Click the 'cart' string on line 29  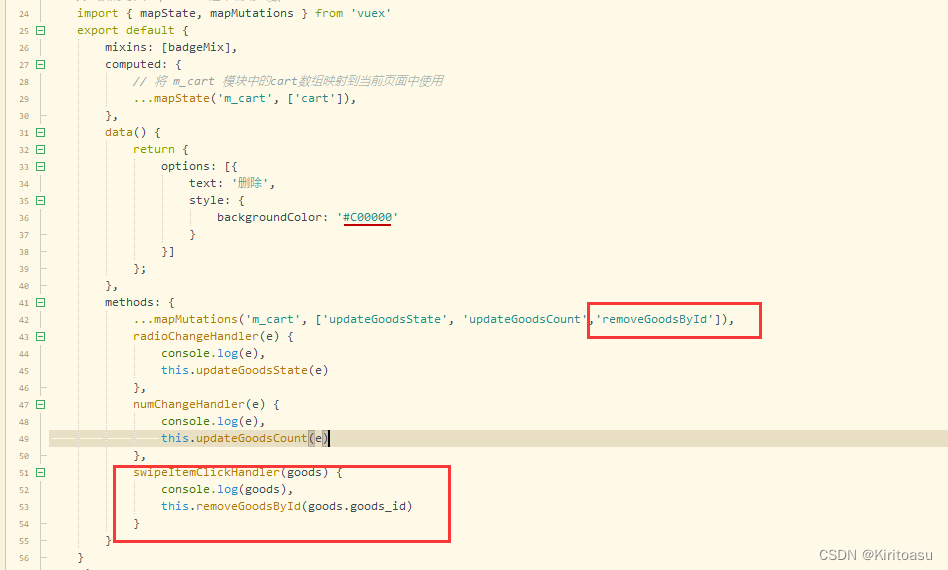point(318,98)
